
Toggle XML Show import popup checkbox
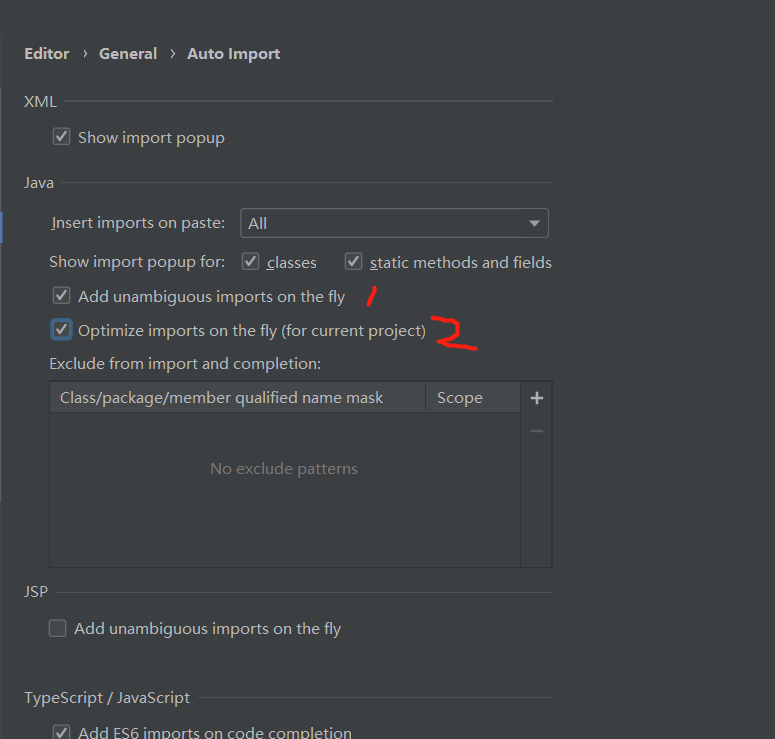62,137
